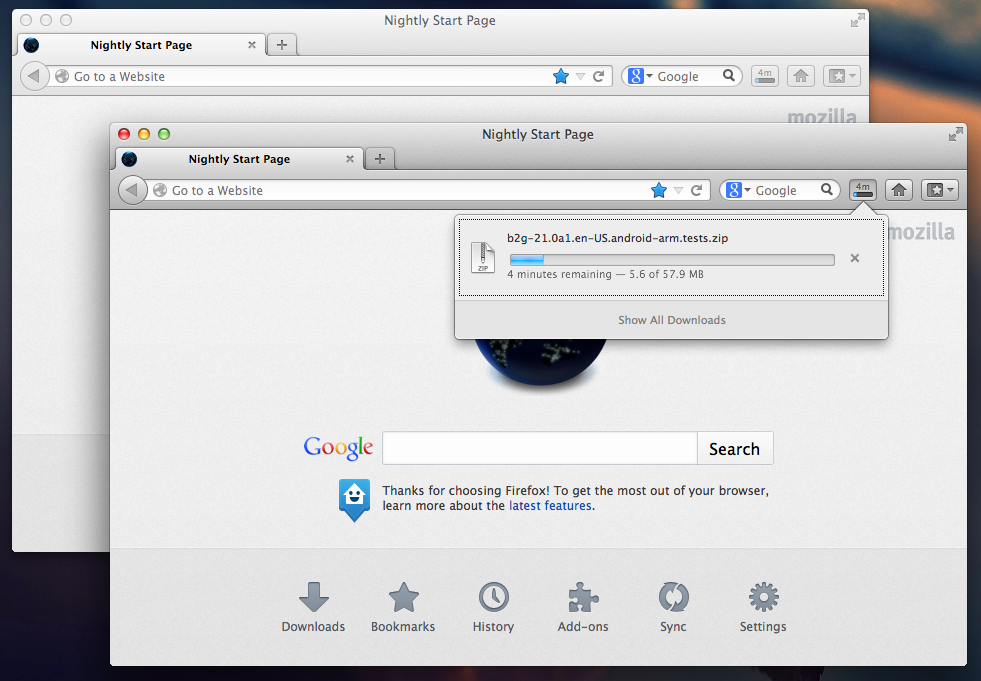Viewport: 981px width, 681px height.
Task: Minimize the front window with the yellow button
Action: coord(144,134)
